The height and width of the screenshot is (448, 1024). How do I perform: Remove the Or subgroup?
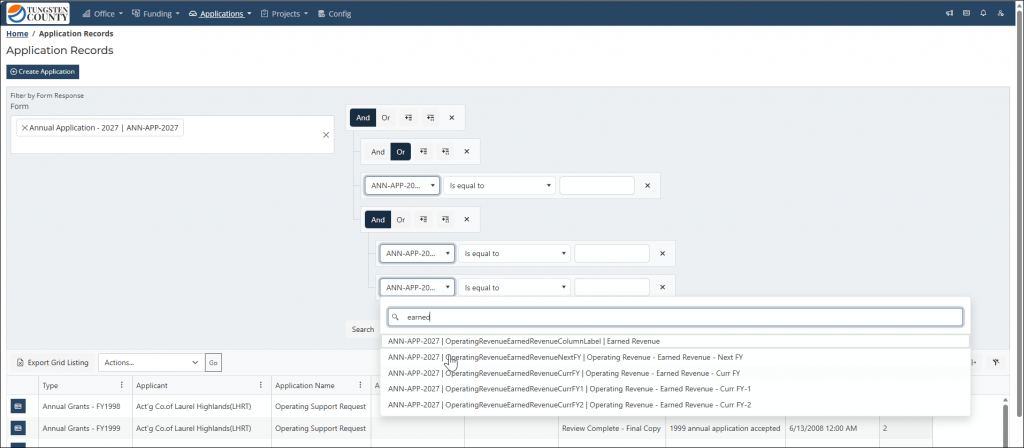pyautogui.click(x=466, y=152)
